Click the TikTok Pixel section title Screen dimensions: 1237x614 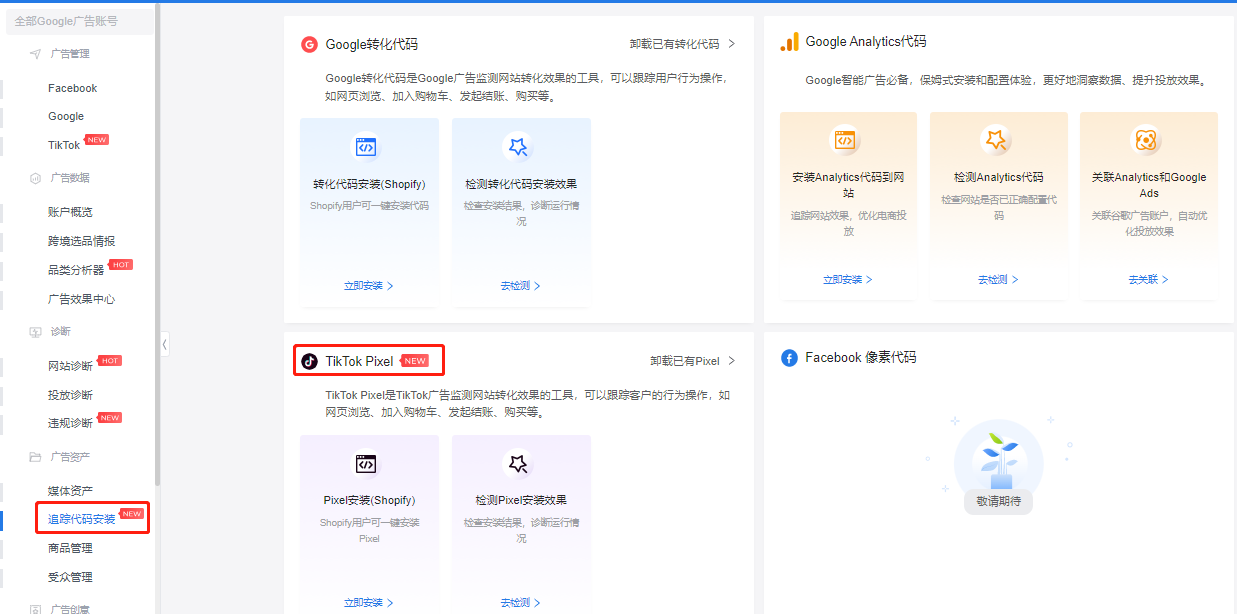359,361
